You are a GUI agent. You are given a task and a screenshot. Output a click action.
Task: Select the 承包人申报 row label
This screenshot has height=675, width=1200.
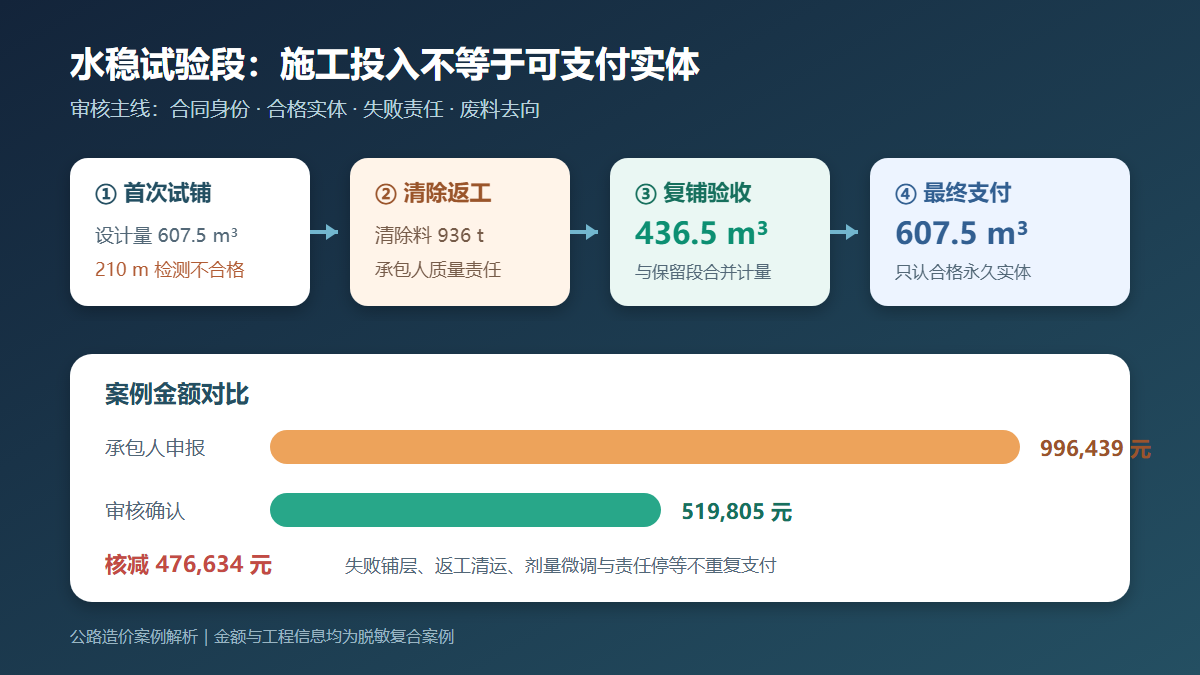coord(155,448)
